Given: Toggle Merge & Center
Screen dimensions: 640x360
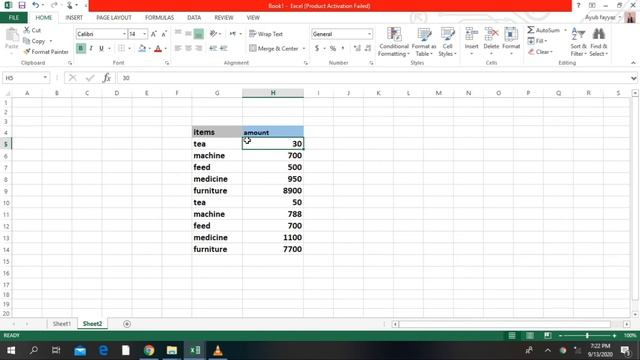Looking at the screenshot, I should (274, 48).
